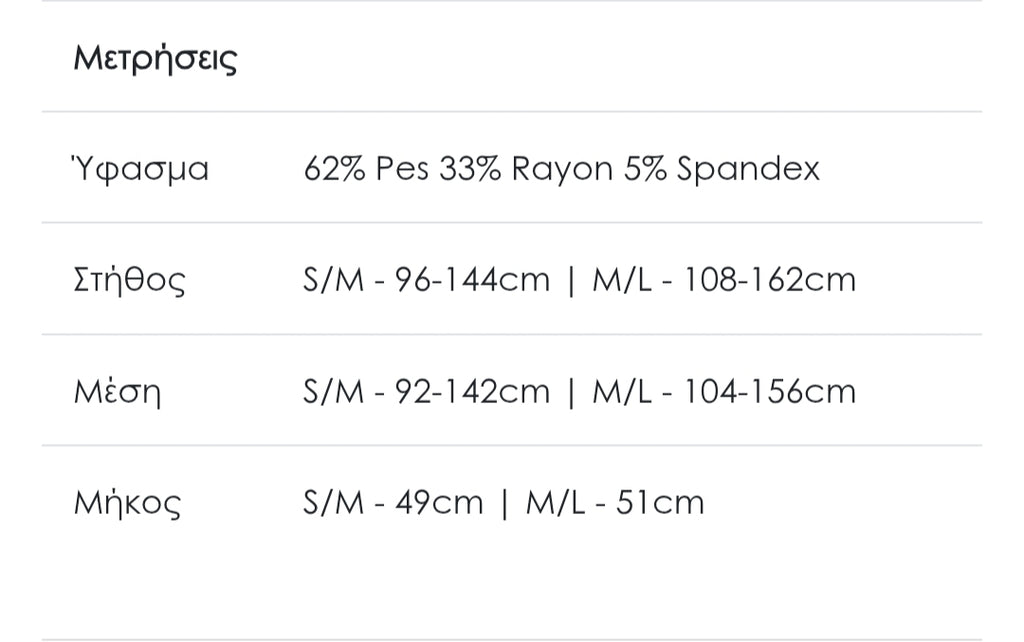The image size is (1024, 642).
Task: Click the divider line below Μετρήσεις heading
Action: click(512, 112)
